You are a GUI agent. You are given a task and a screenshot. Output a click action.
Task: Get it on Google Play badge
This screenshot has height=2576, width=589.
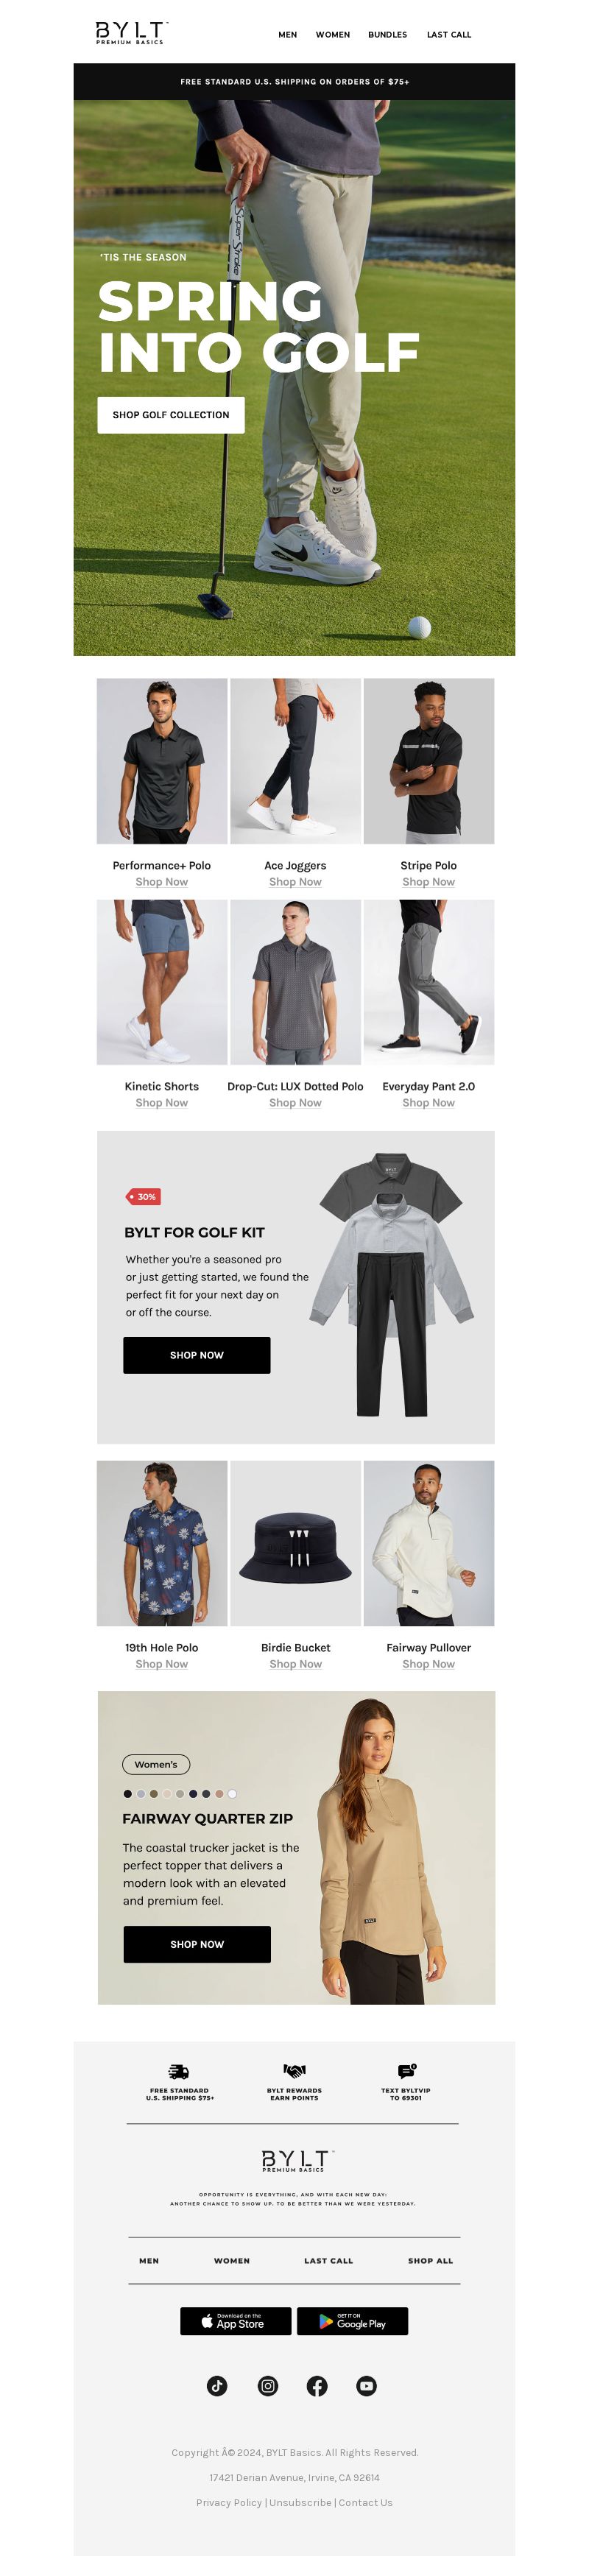[x=352, y=2321]
